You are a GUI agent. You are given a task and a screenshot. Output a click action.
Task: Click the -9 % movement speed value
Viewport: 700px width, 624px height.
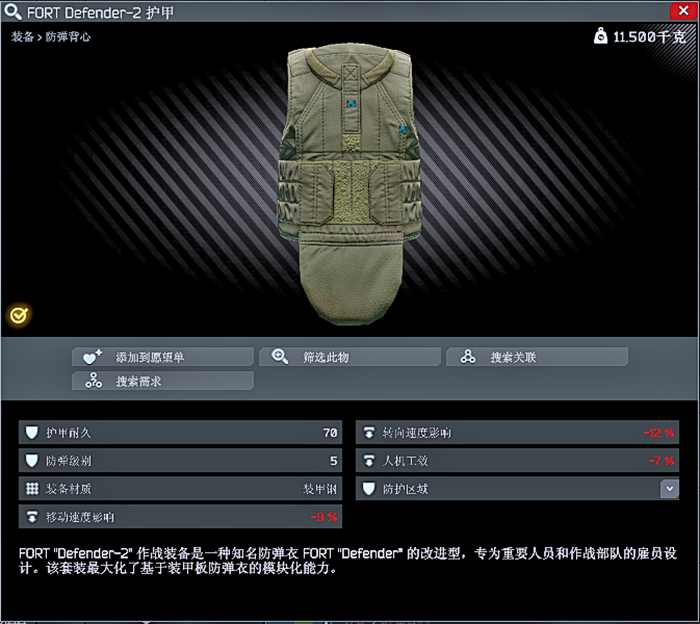point(324,517)
